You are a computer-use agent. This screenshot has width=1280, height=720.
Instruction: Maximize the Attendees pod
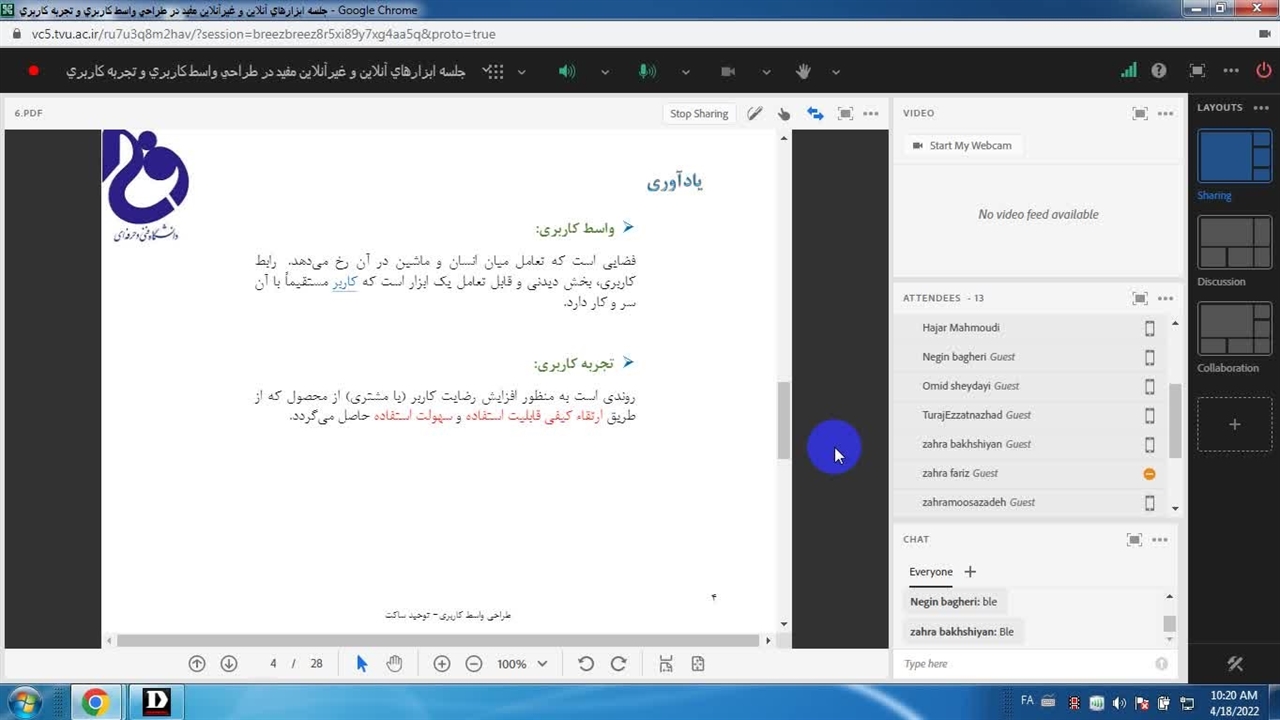tap(1139, 298)
